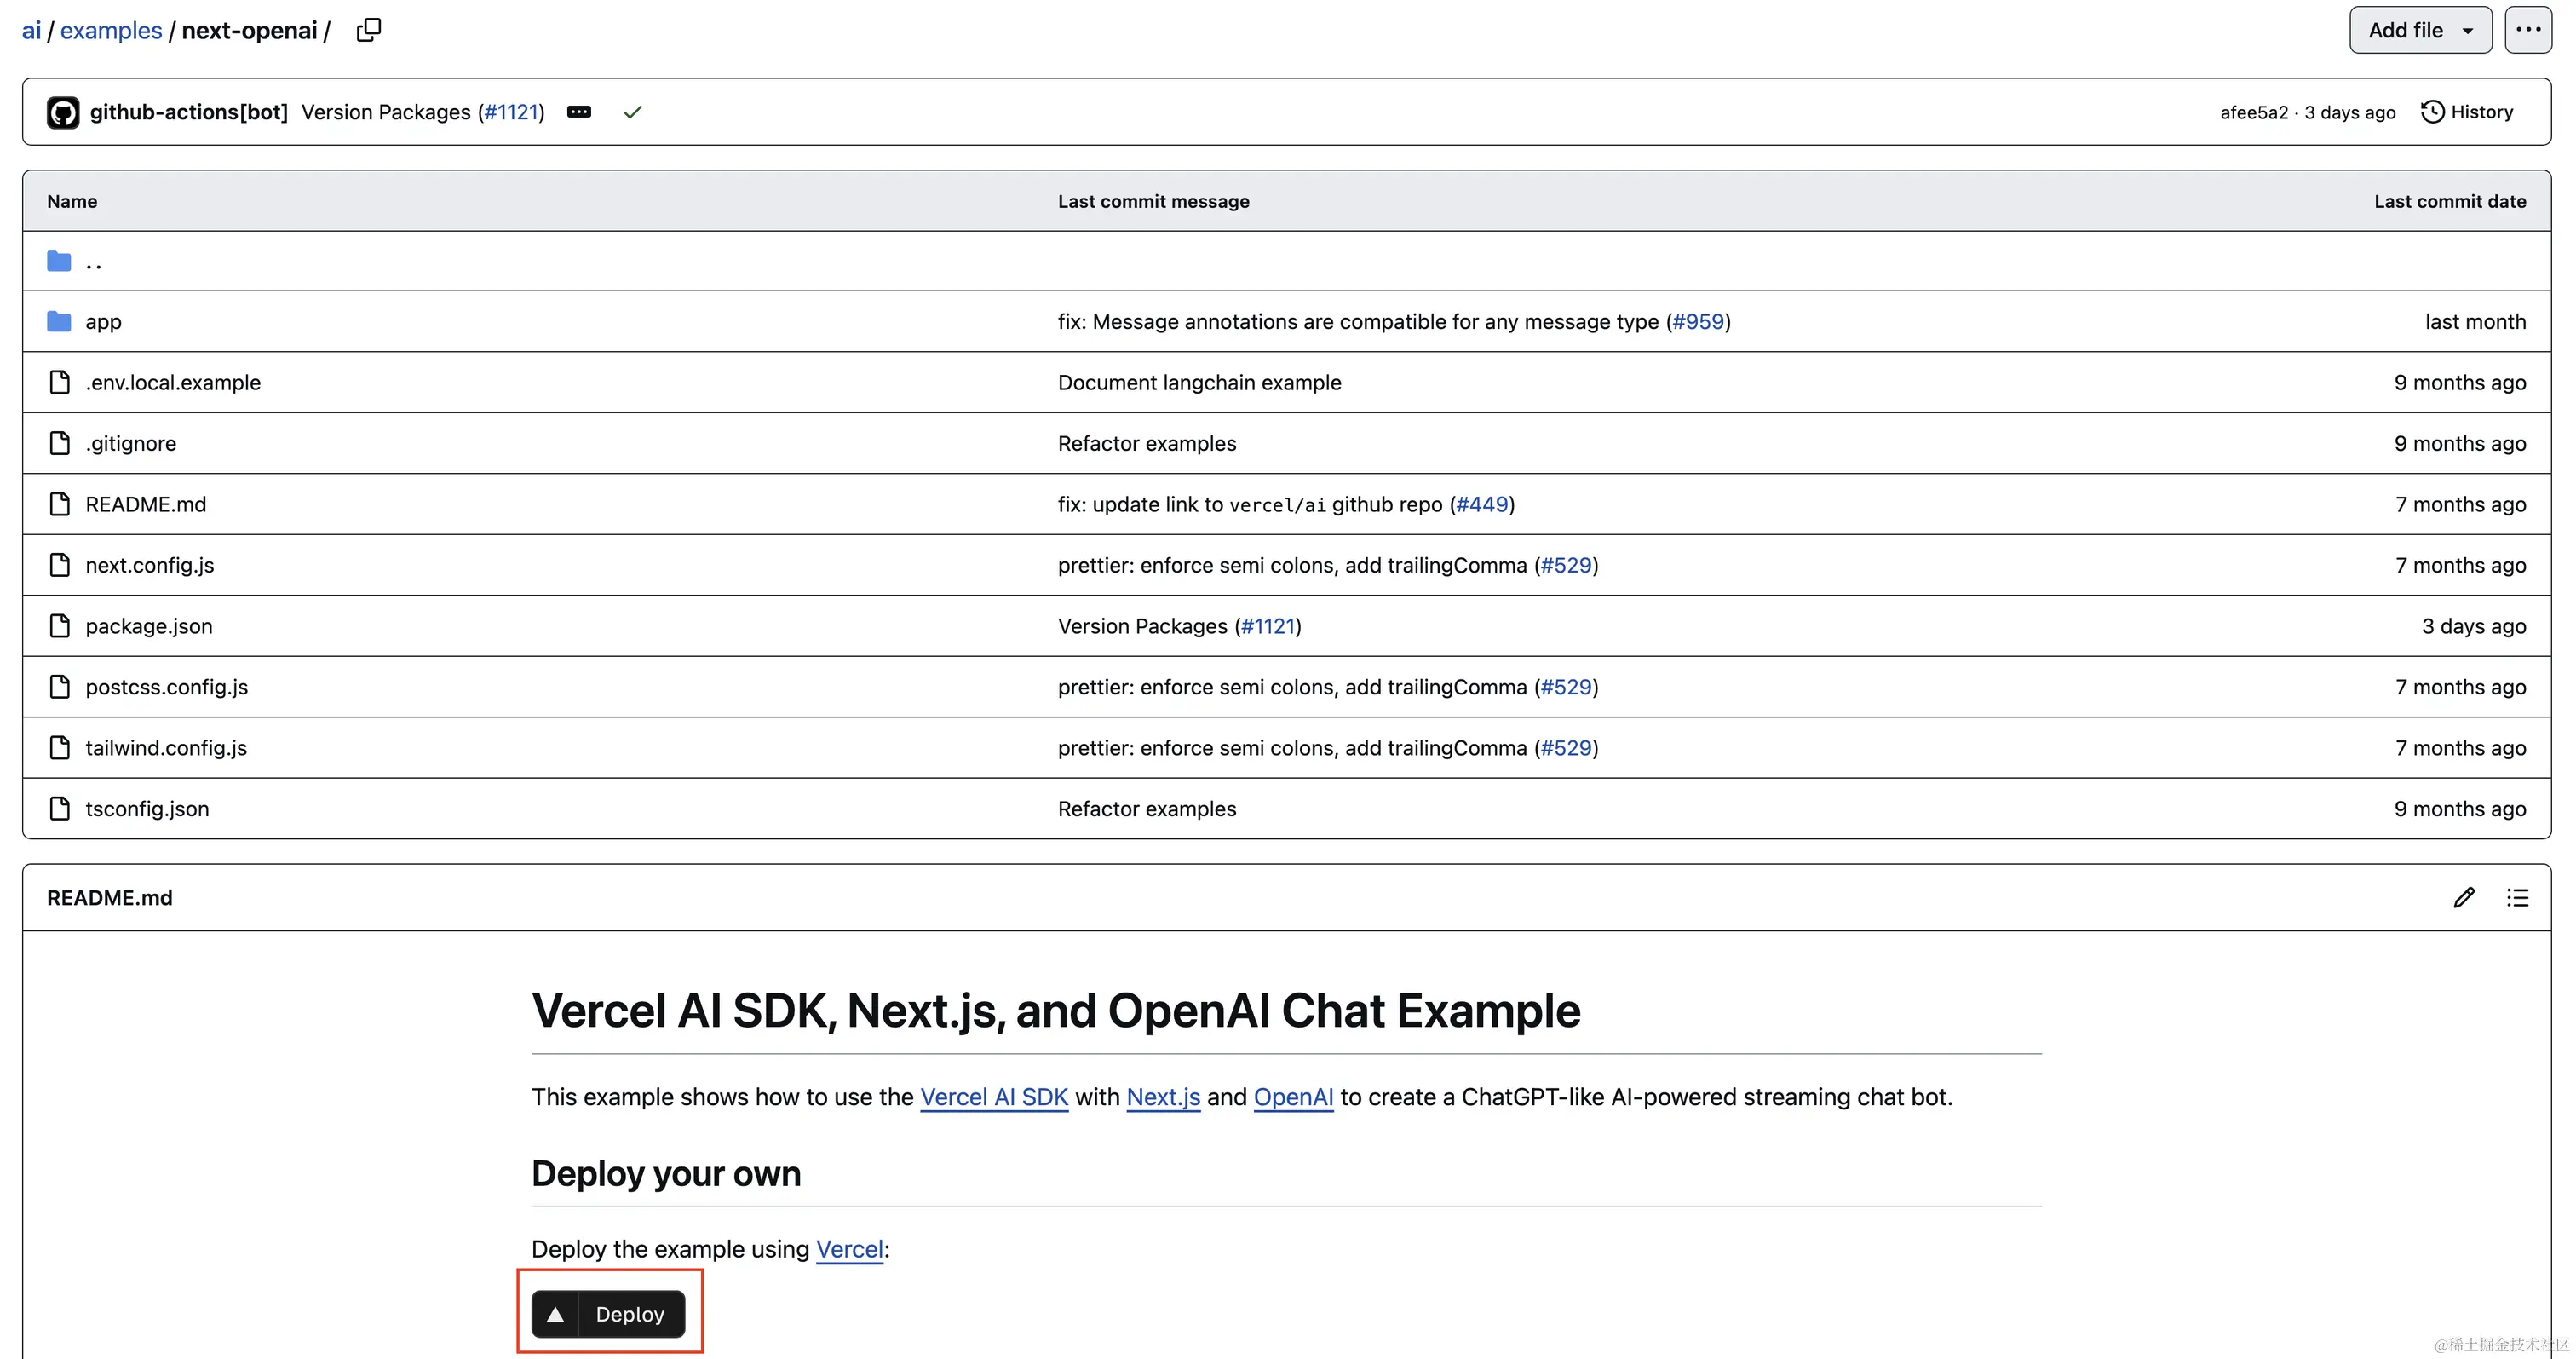This screenshot has width=2576, height=1359.
Task: Open the Vercel AI SDK link
Action: click(x=993, y=1097)
